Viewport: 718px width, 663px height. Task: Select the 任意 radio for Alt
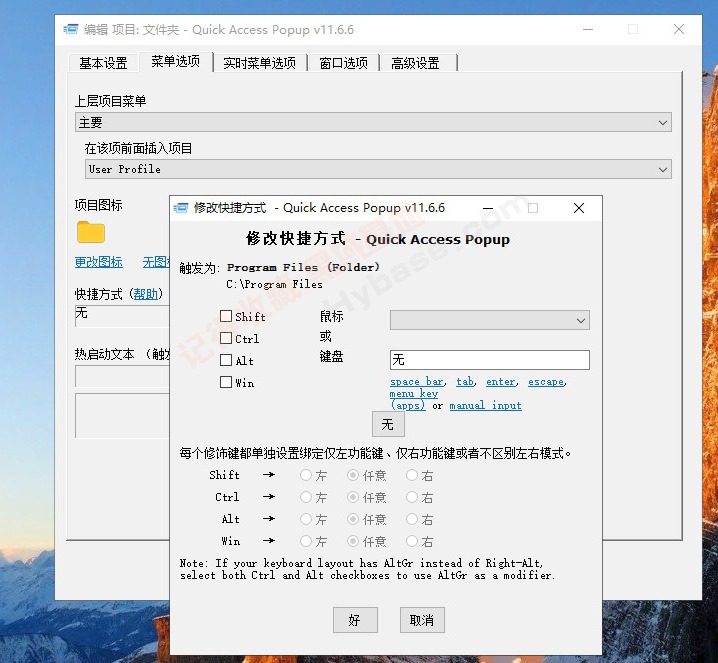click(353, 519)
